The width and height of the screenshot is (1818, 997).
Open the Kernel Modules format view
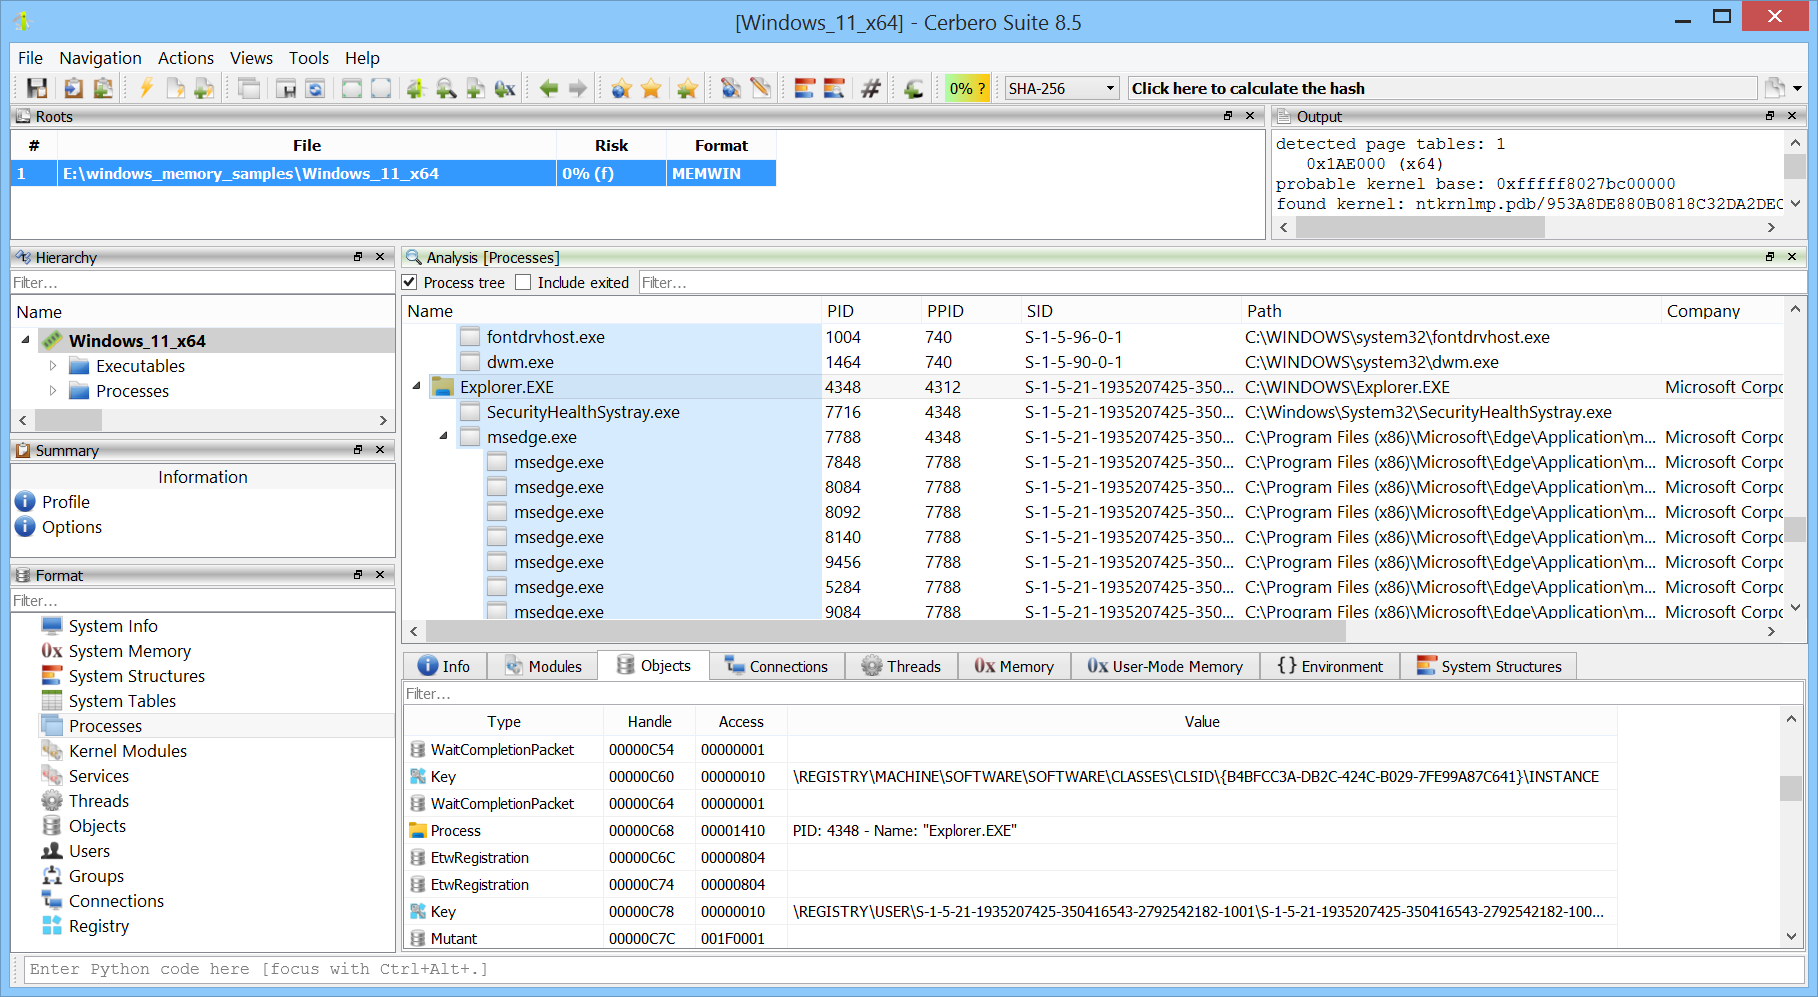pos(127,751)
